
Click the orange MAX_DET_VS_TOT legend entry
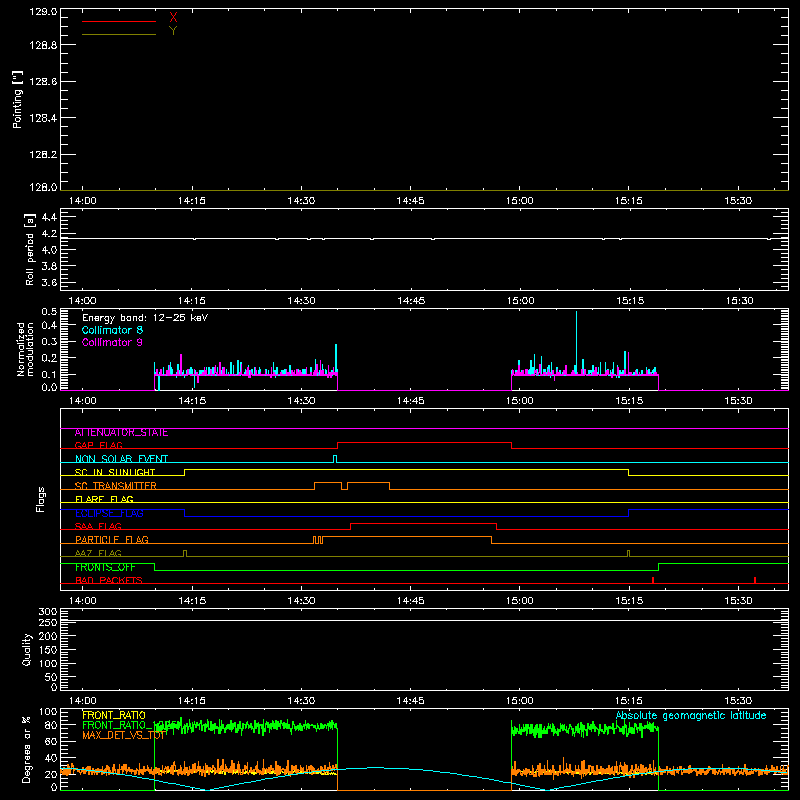pos(124,735)
